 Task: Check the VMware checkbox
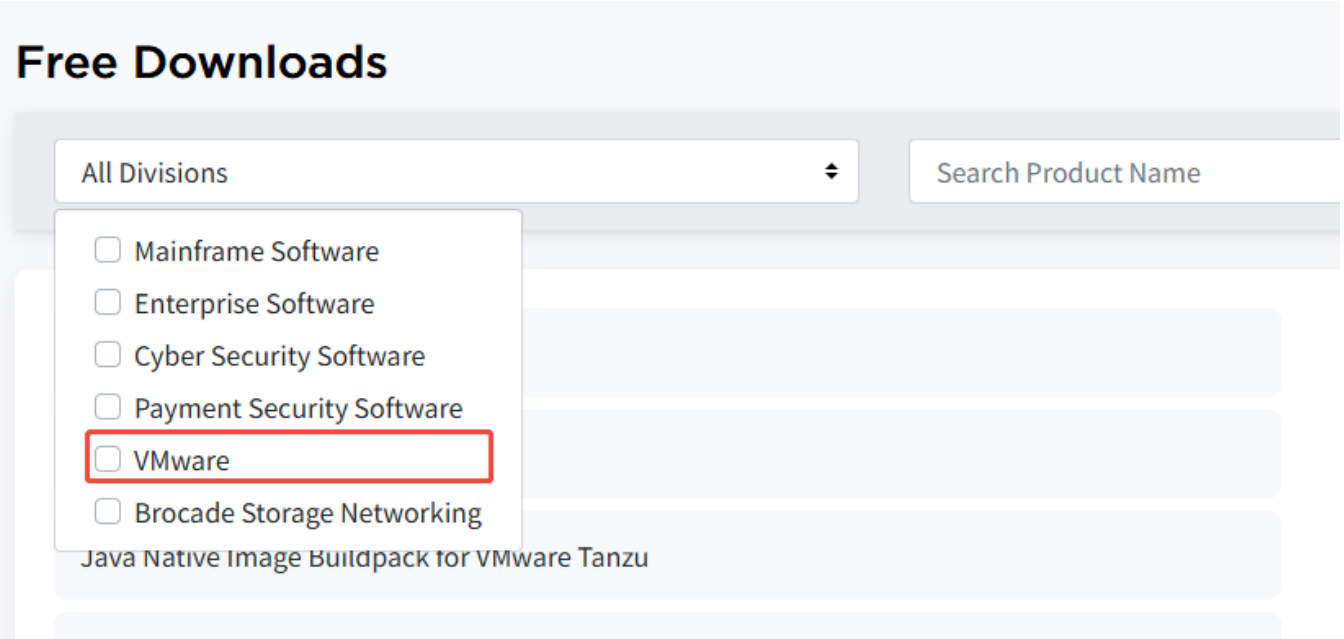click(x=107, y=459)
